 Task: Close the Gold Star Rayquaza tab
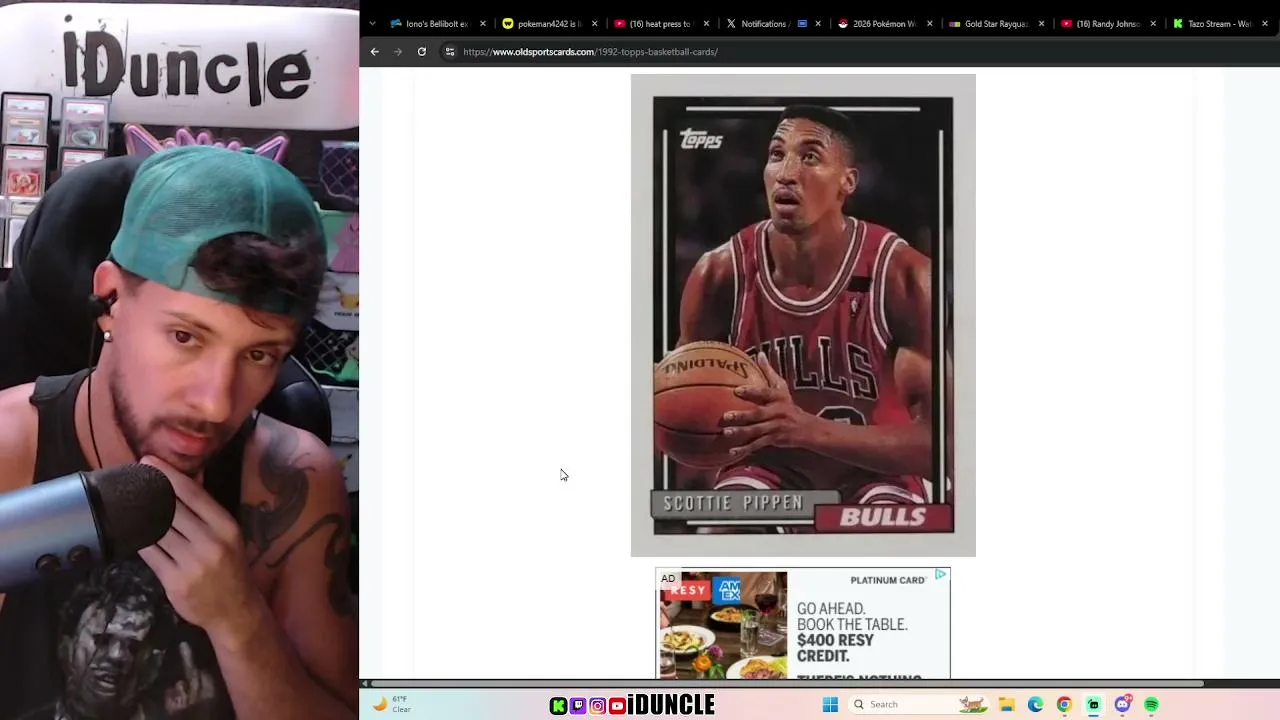1042,24
